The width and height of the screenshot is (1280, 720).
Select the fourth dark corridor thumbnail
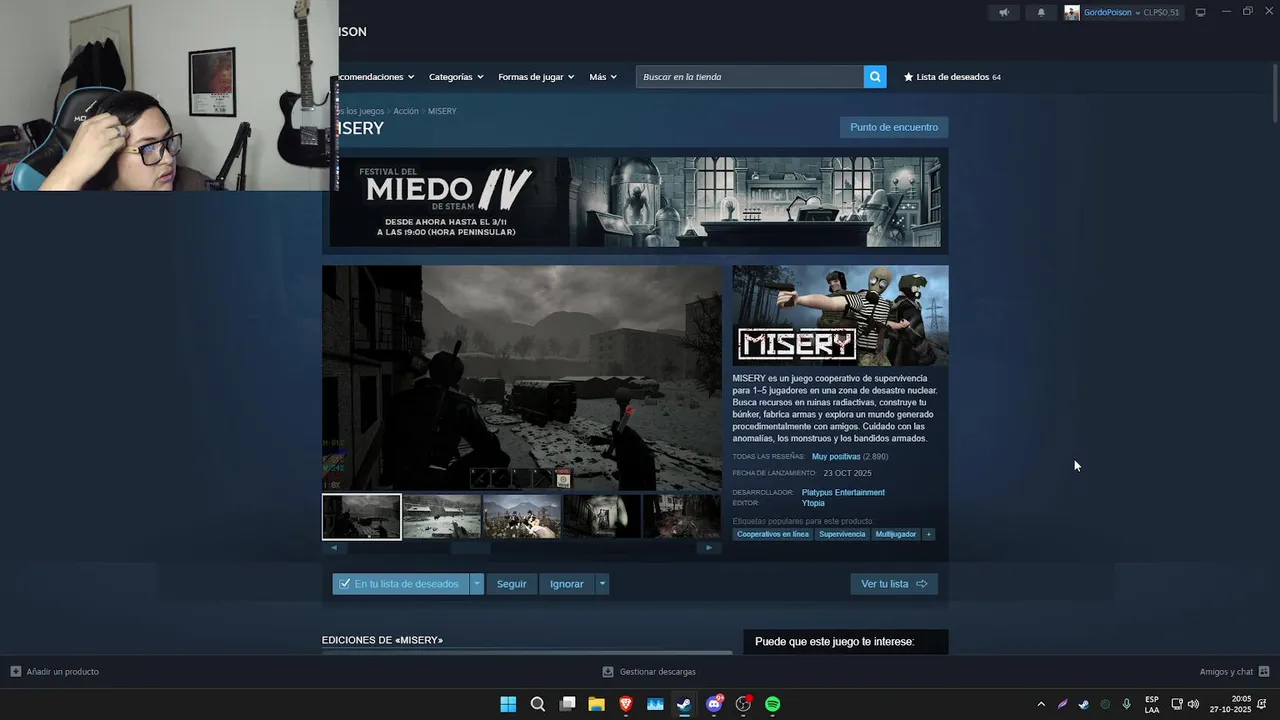coord(602,517)
